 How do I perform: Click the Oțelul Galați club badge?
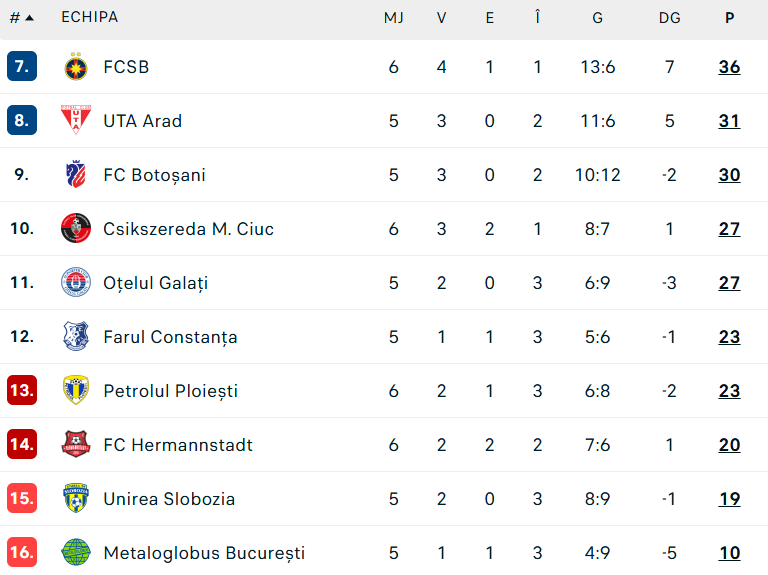click(75, 283)
